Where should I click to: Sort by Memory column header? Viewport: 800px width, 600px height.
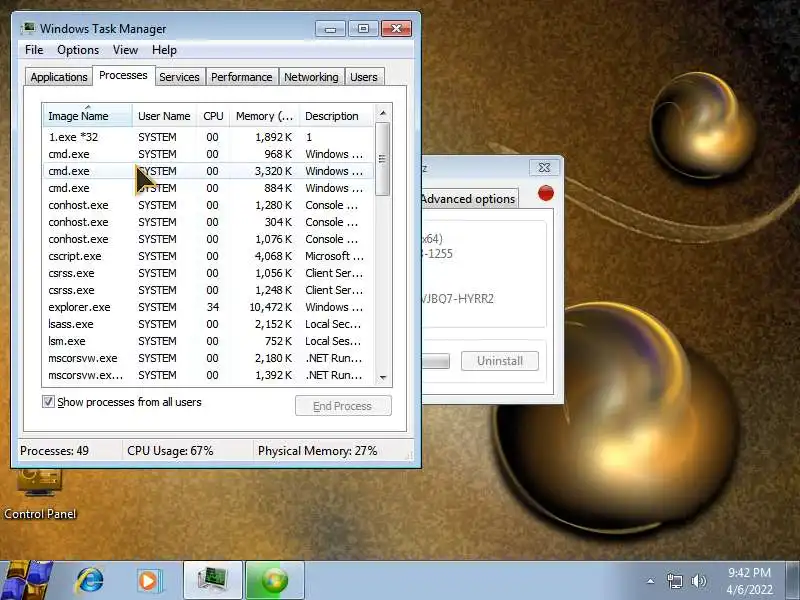coord(264,116)
